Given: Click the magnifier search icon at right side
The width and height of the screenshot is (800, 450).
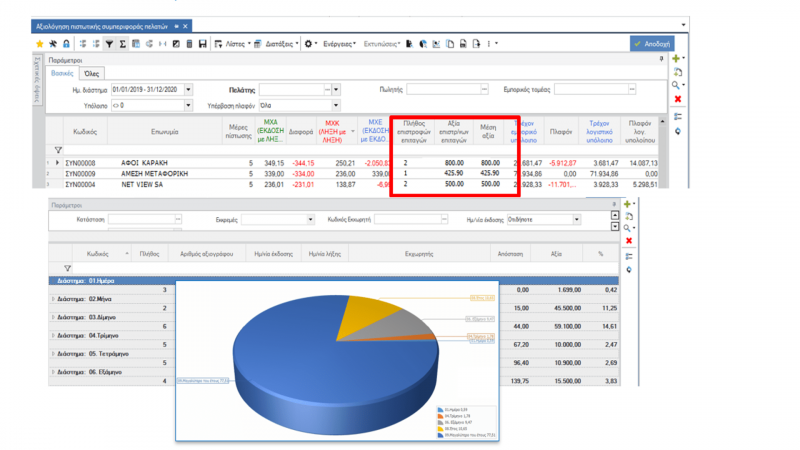Looking at the screenshot, I should tap(676, 85).
